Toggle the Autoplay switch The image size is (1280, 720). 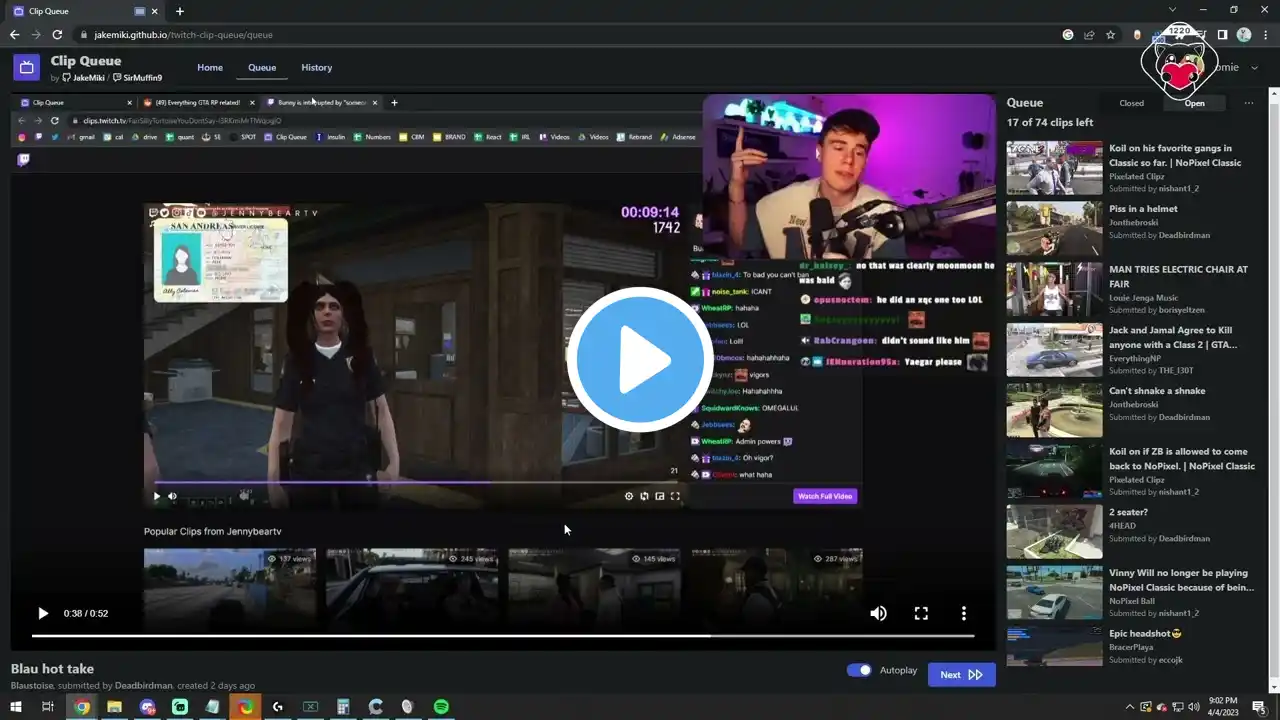tap(859, 670)
